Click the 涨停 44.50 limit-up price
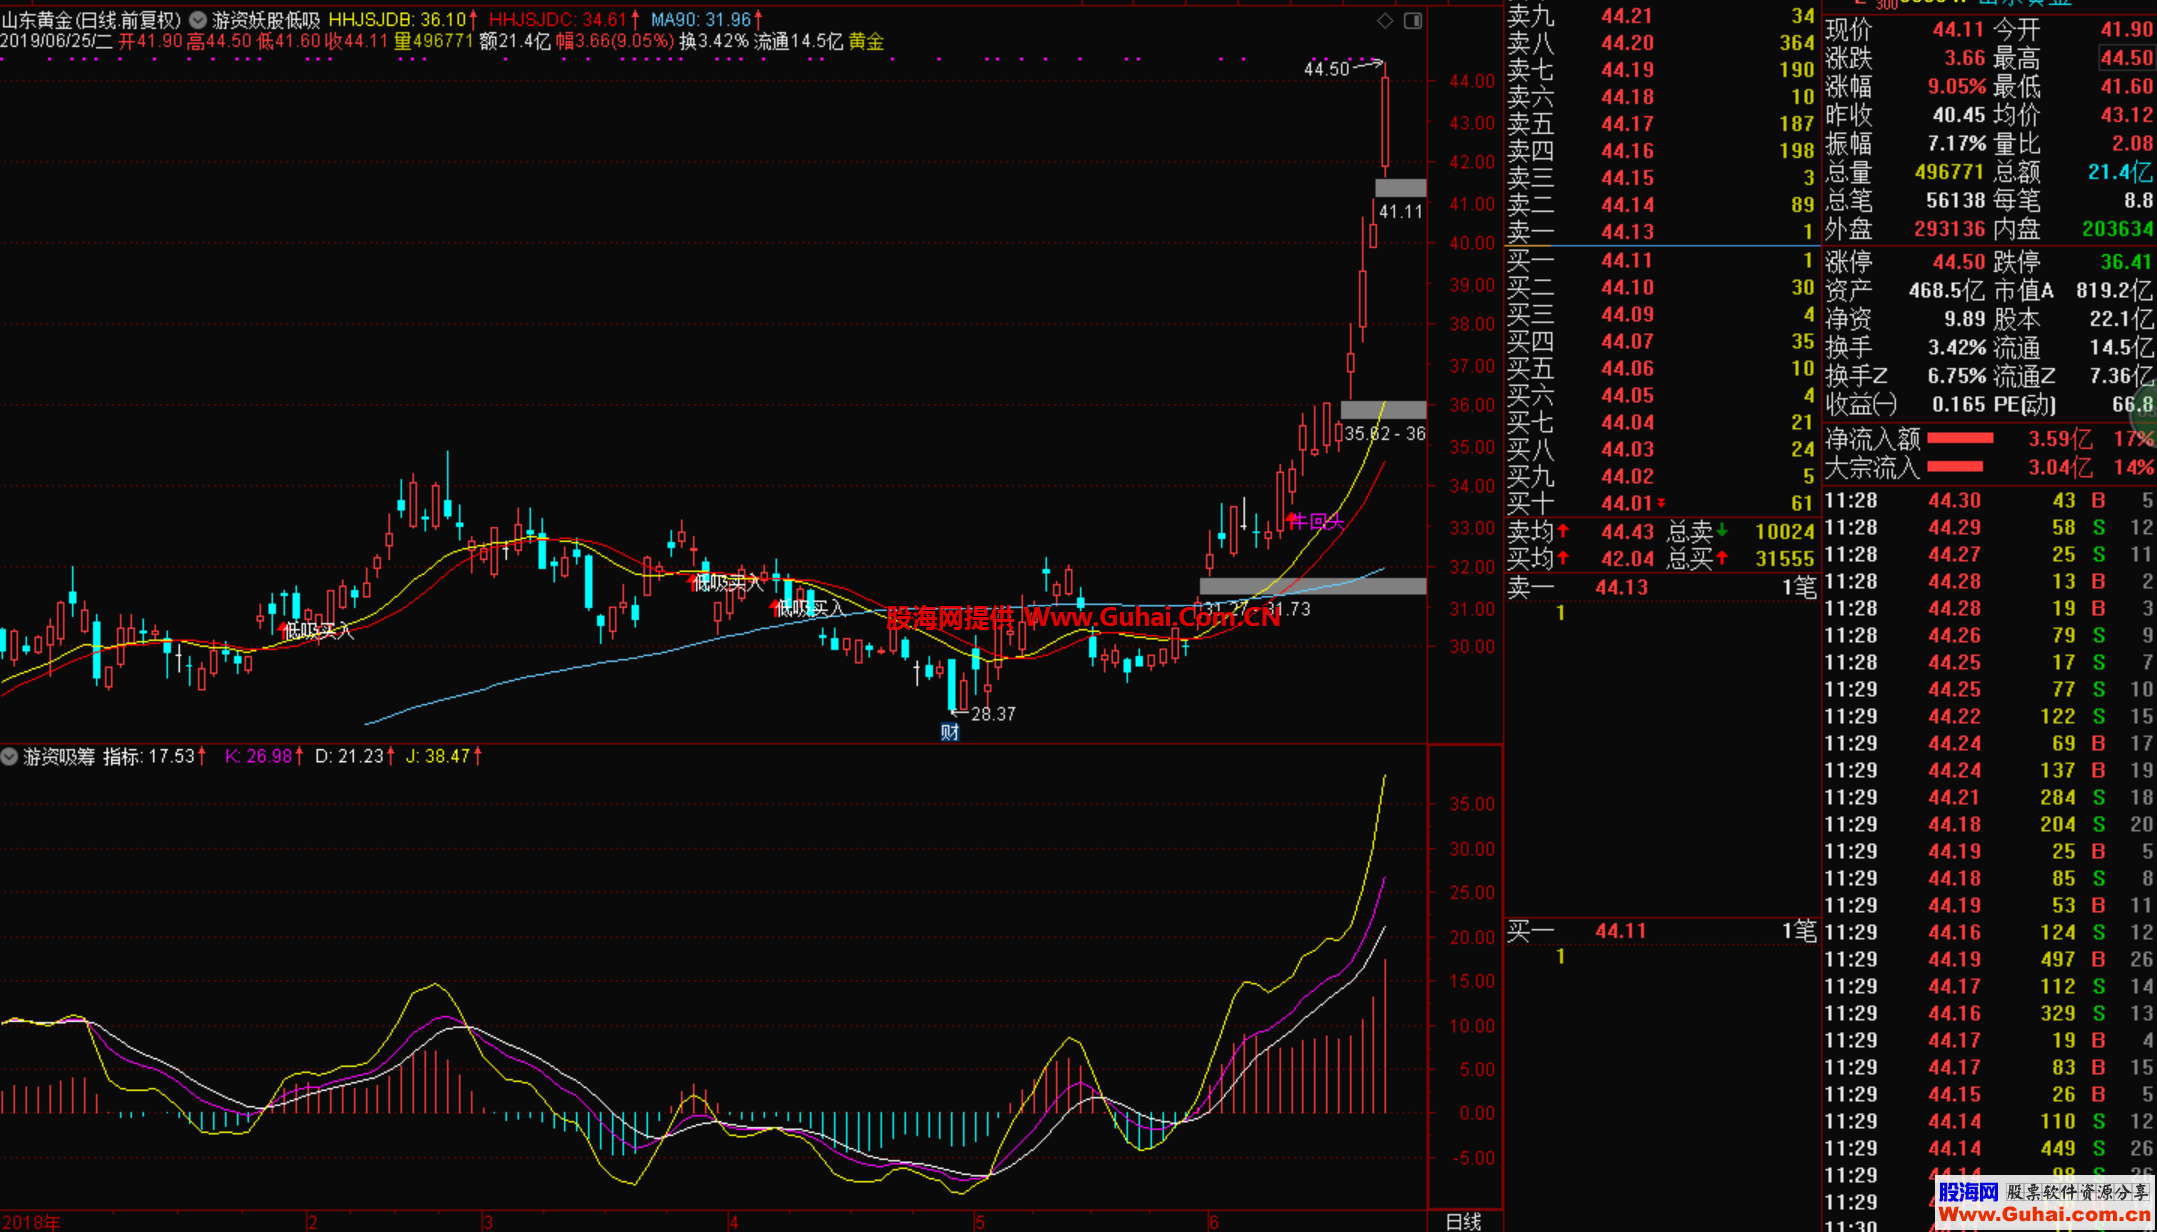The height and width of the screenshot is (1232, 2157). [1958, 262]
